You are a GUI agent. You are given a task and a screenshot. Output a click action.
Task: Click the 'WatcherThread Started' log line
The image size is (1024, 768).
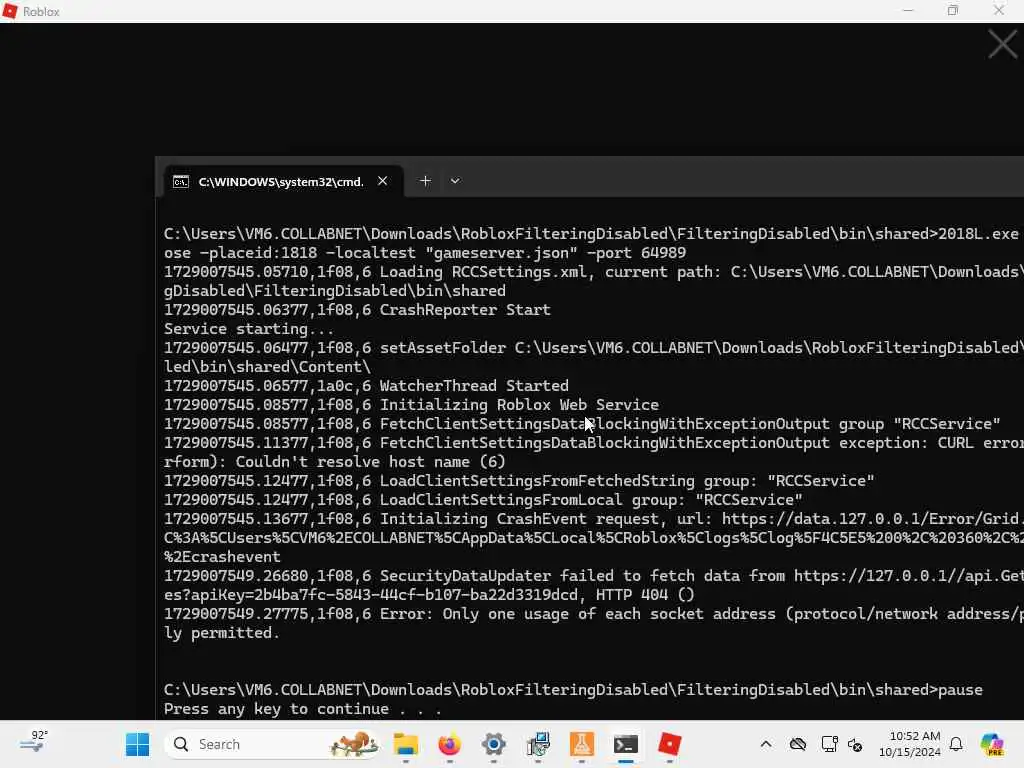[x=366, y=385]
